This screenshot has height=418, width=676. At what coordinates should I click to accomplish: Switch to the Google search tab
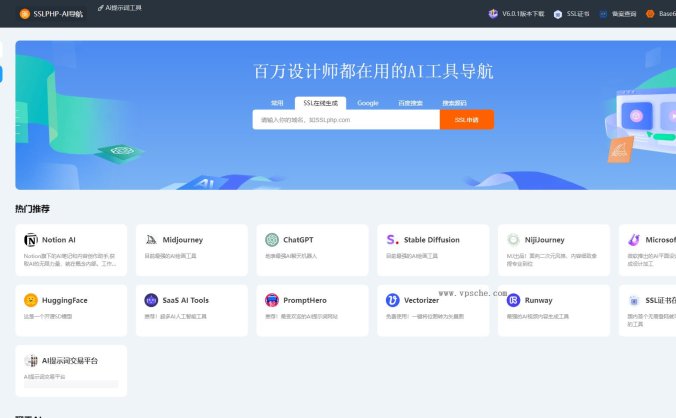[368, 103]
